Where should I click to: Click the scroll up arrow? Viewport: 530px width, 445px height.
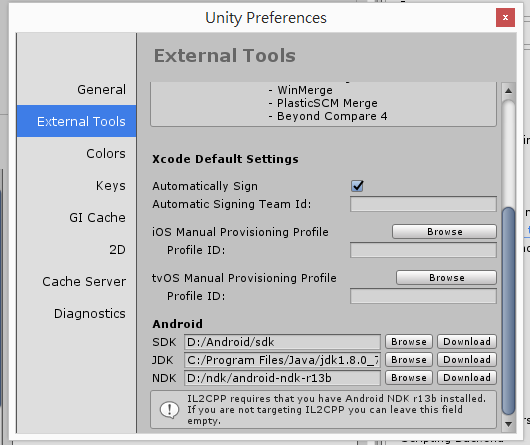tap(508, 91)
